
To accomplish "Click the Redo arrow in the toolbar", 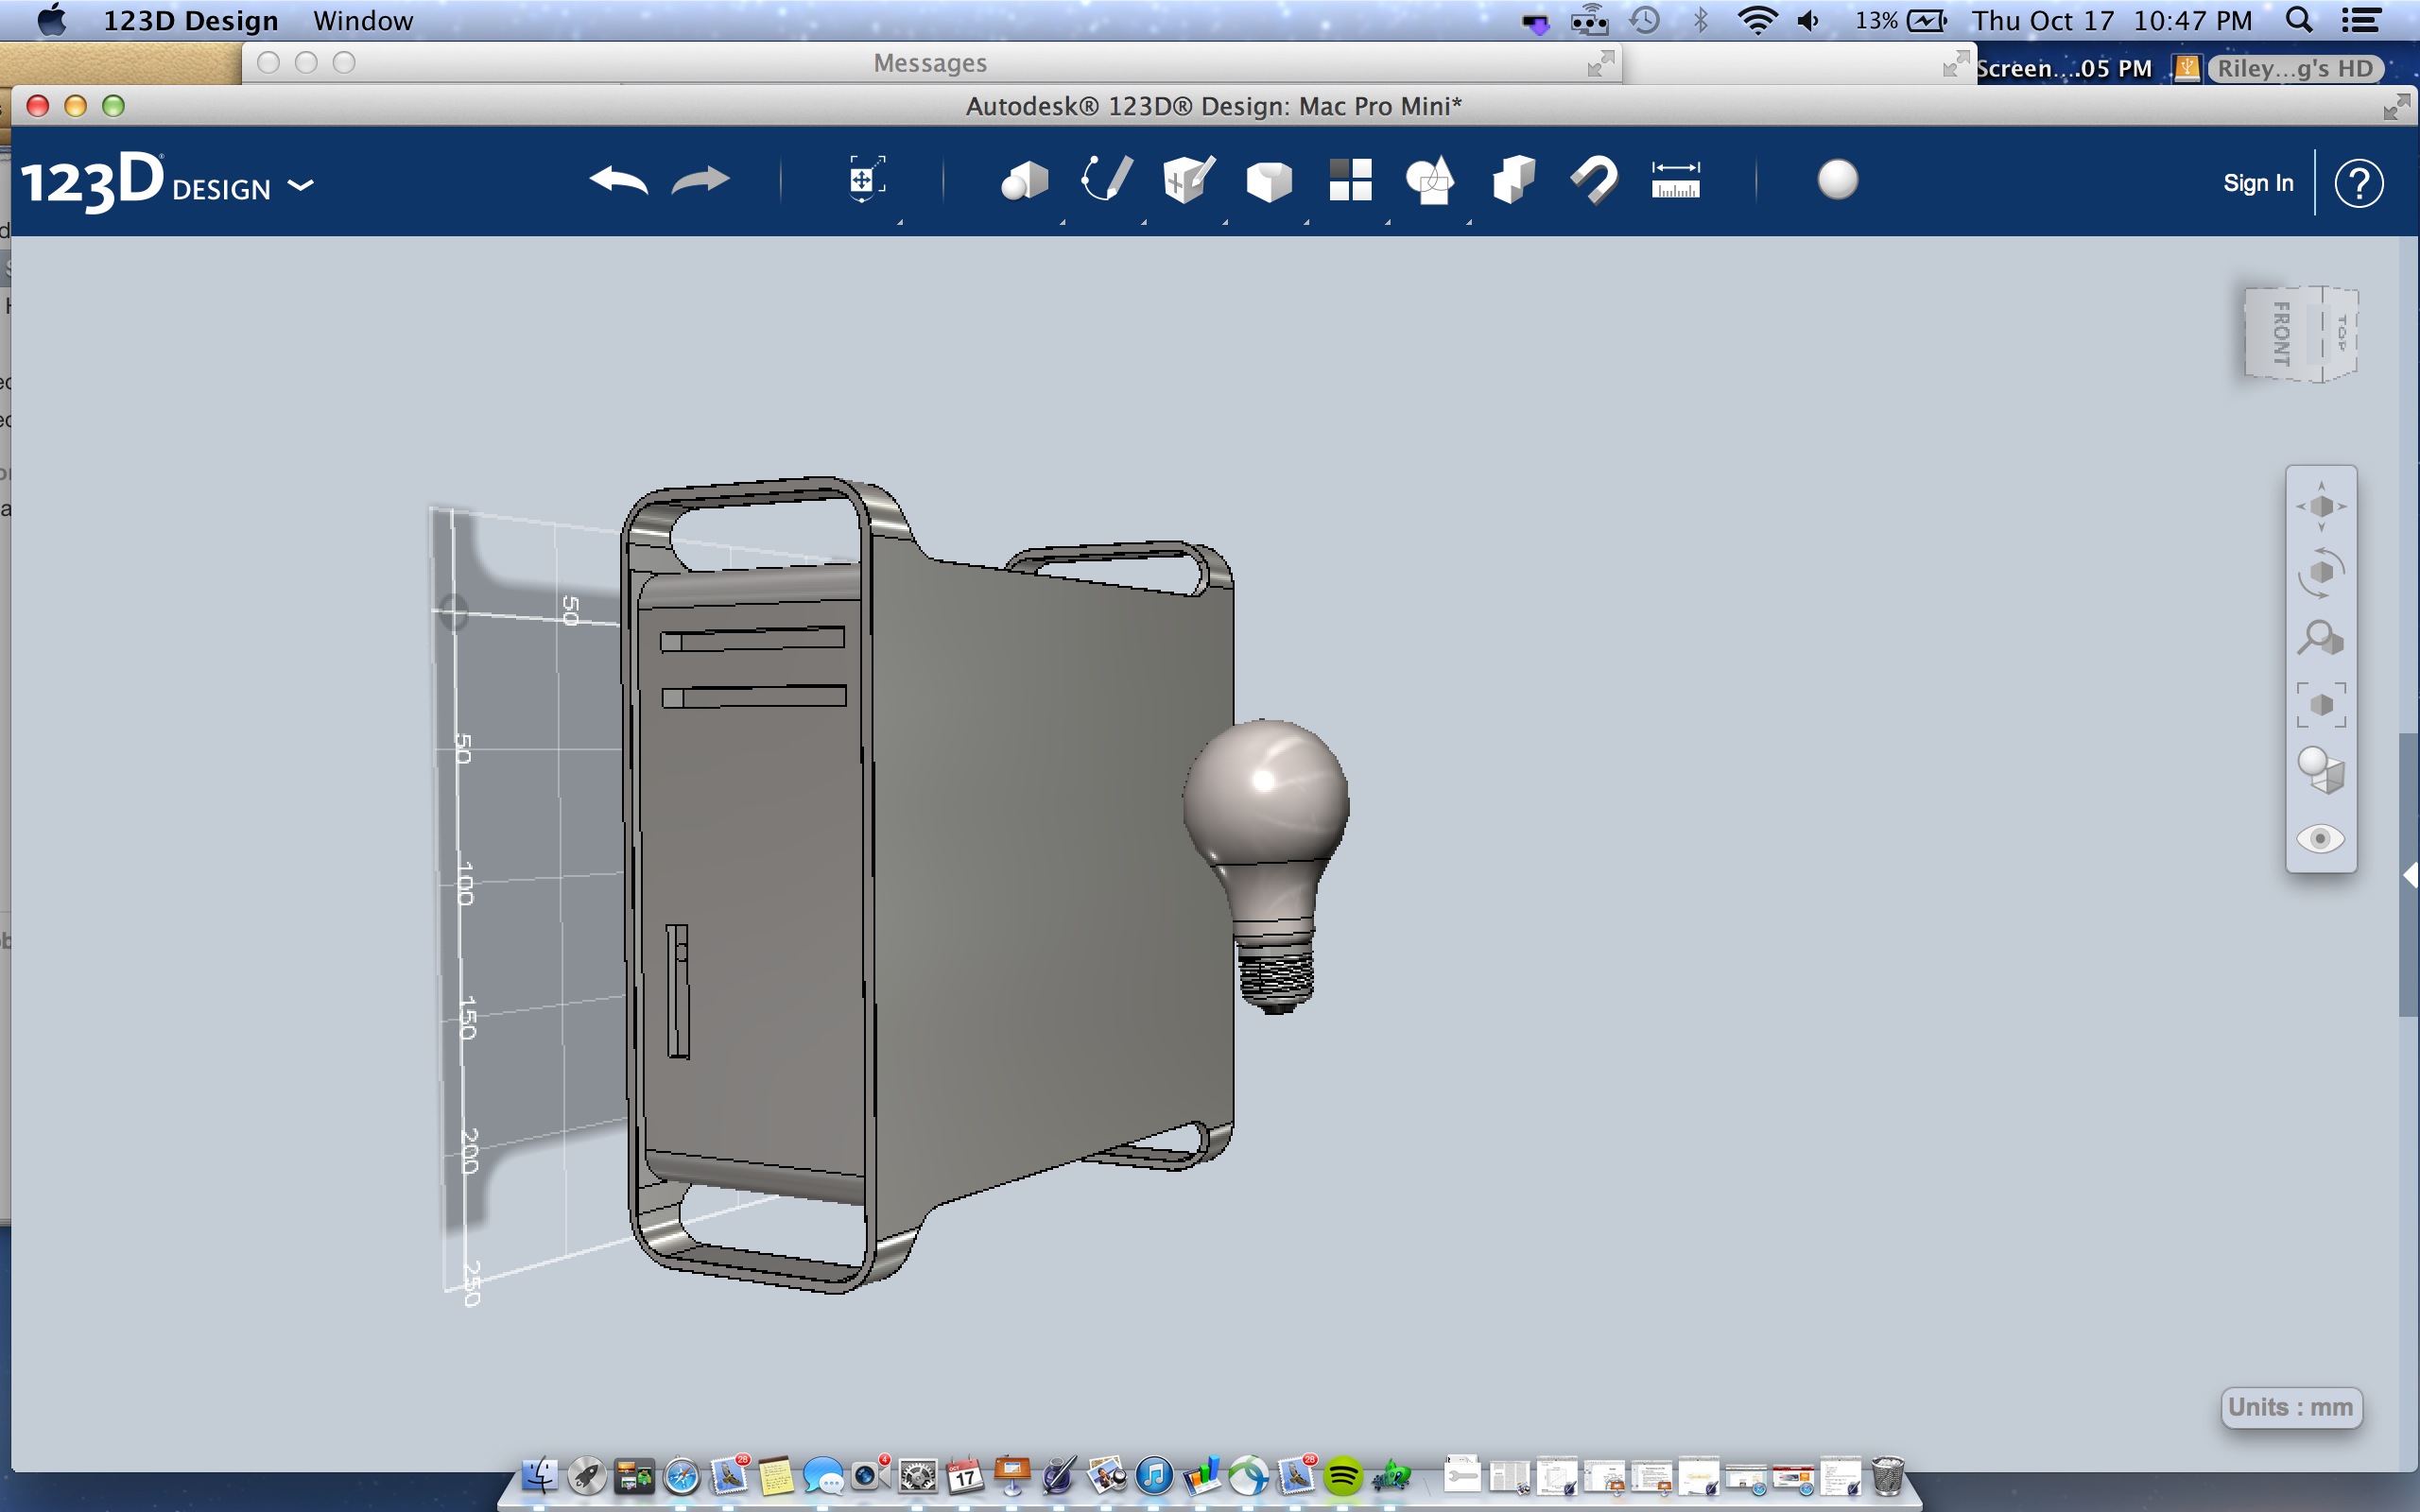I will (700, 180).
